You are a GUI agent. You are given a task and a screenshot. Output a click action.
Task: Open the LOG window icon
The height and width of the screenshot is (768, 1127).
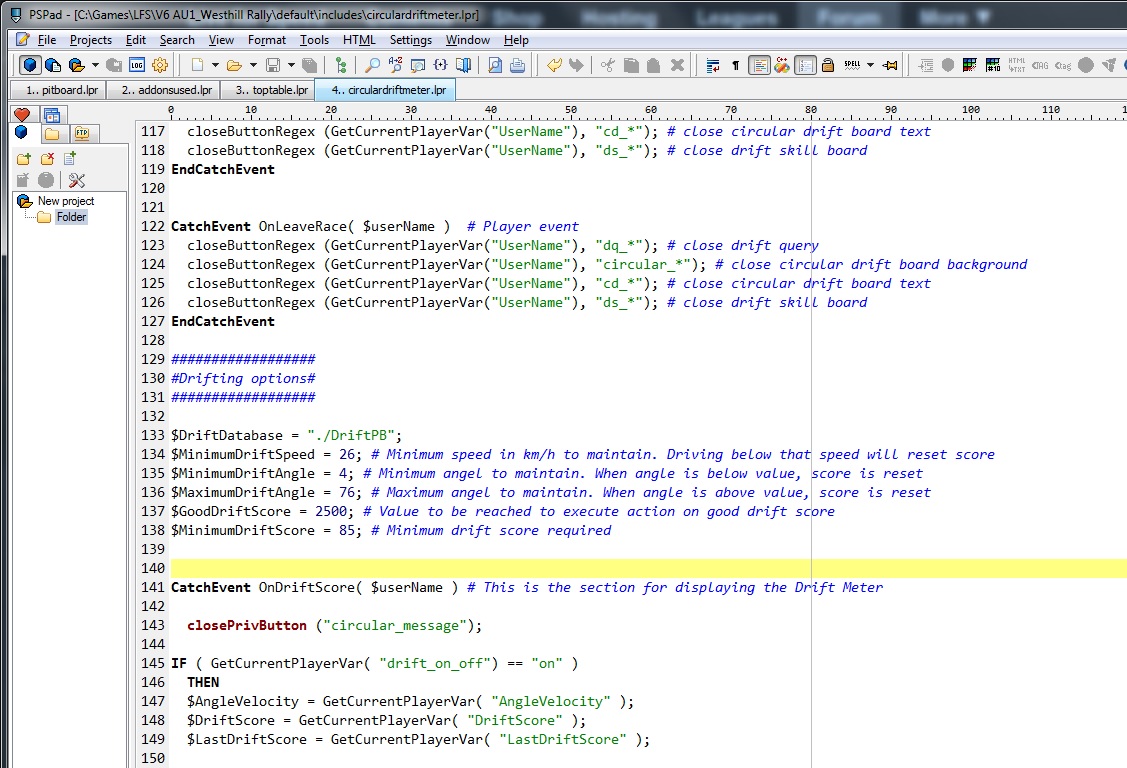click(137, 65)
